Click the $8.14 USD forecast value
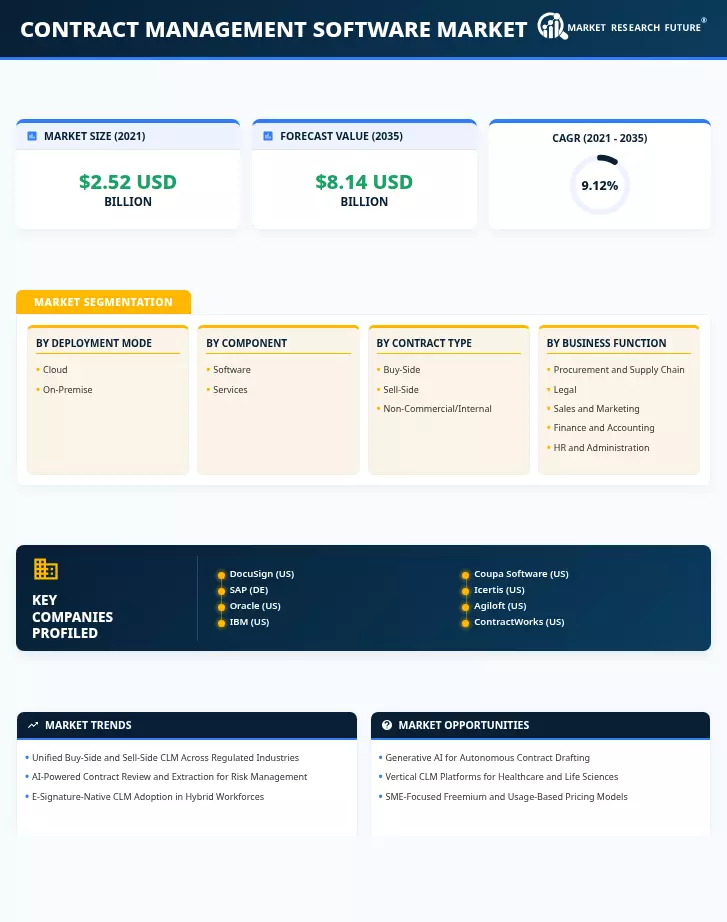The image size is (727, 922). pyautogui.click(x=364, y=182)
